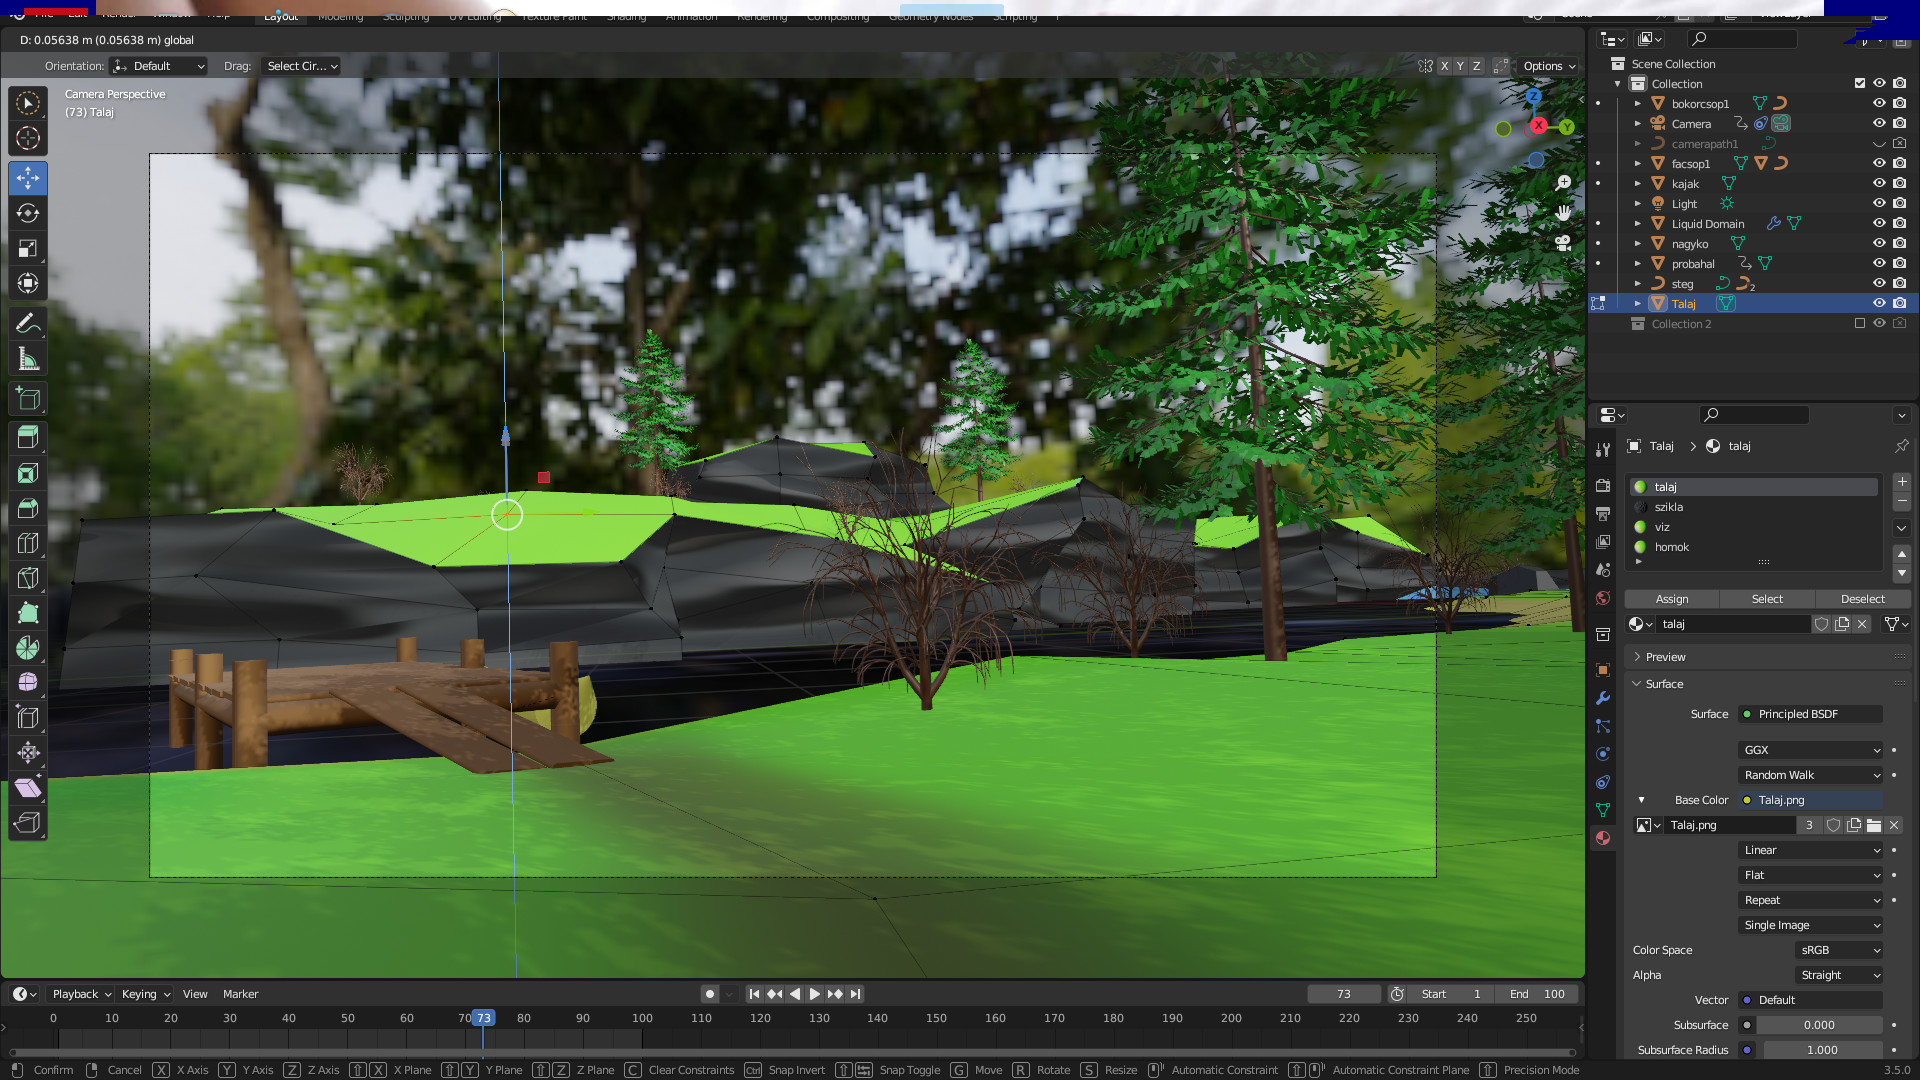Viewport: 1920px width, 1080px height.
Task: Select the Poly Build tool
Action: (x=28, y=613)
